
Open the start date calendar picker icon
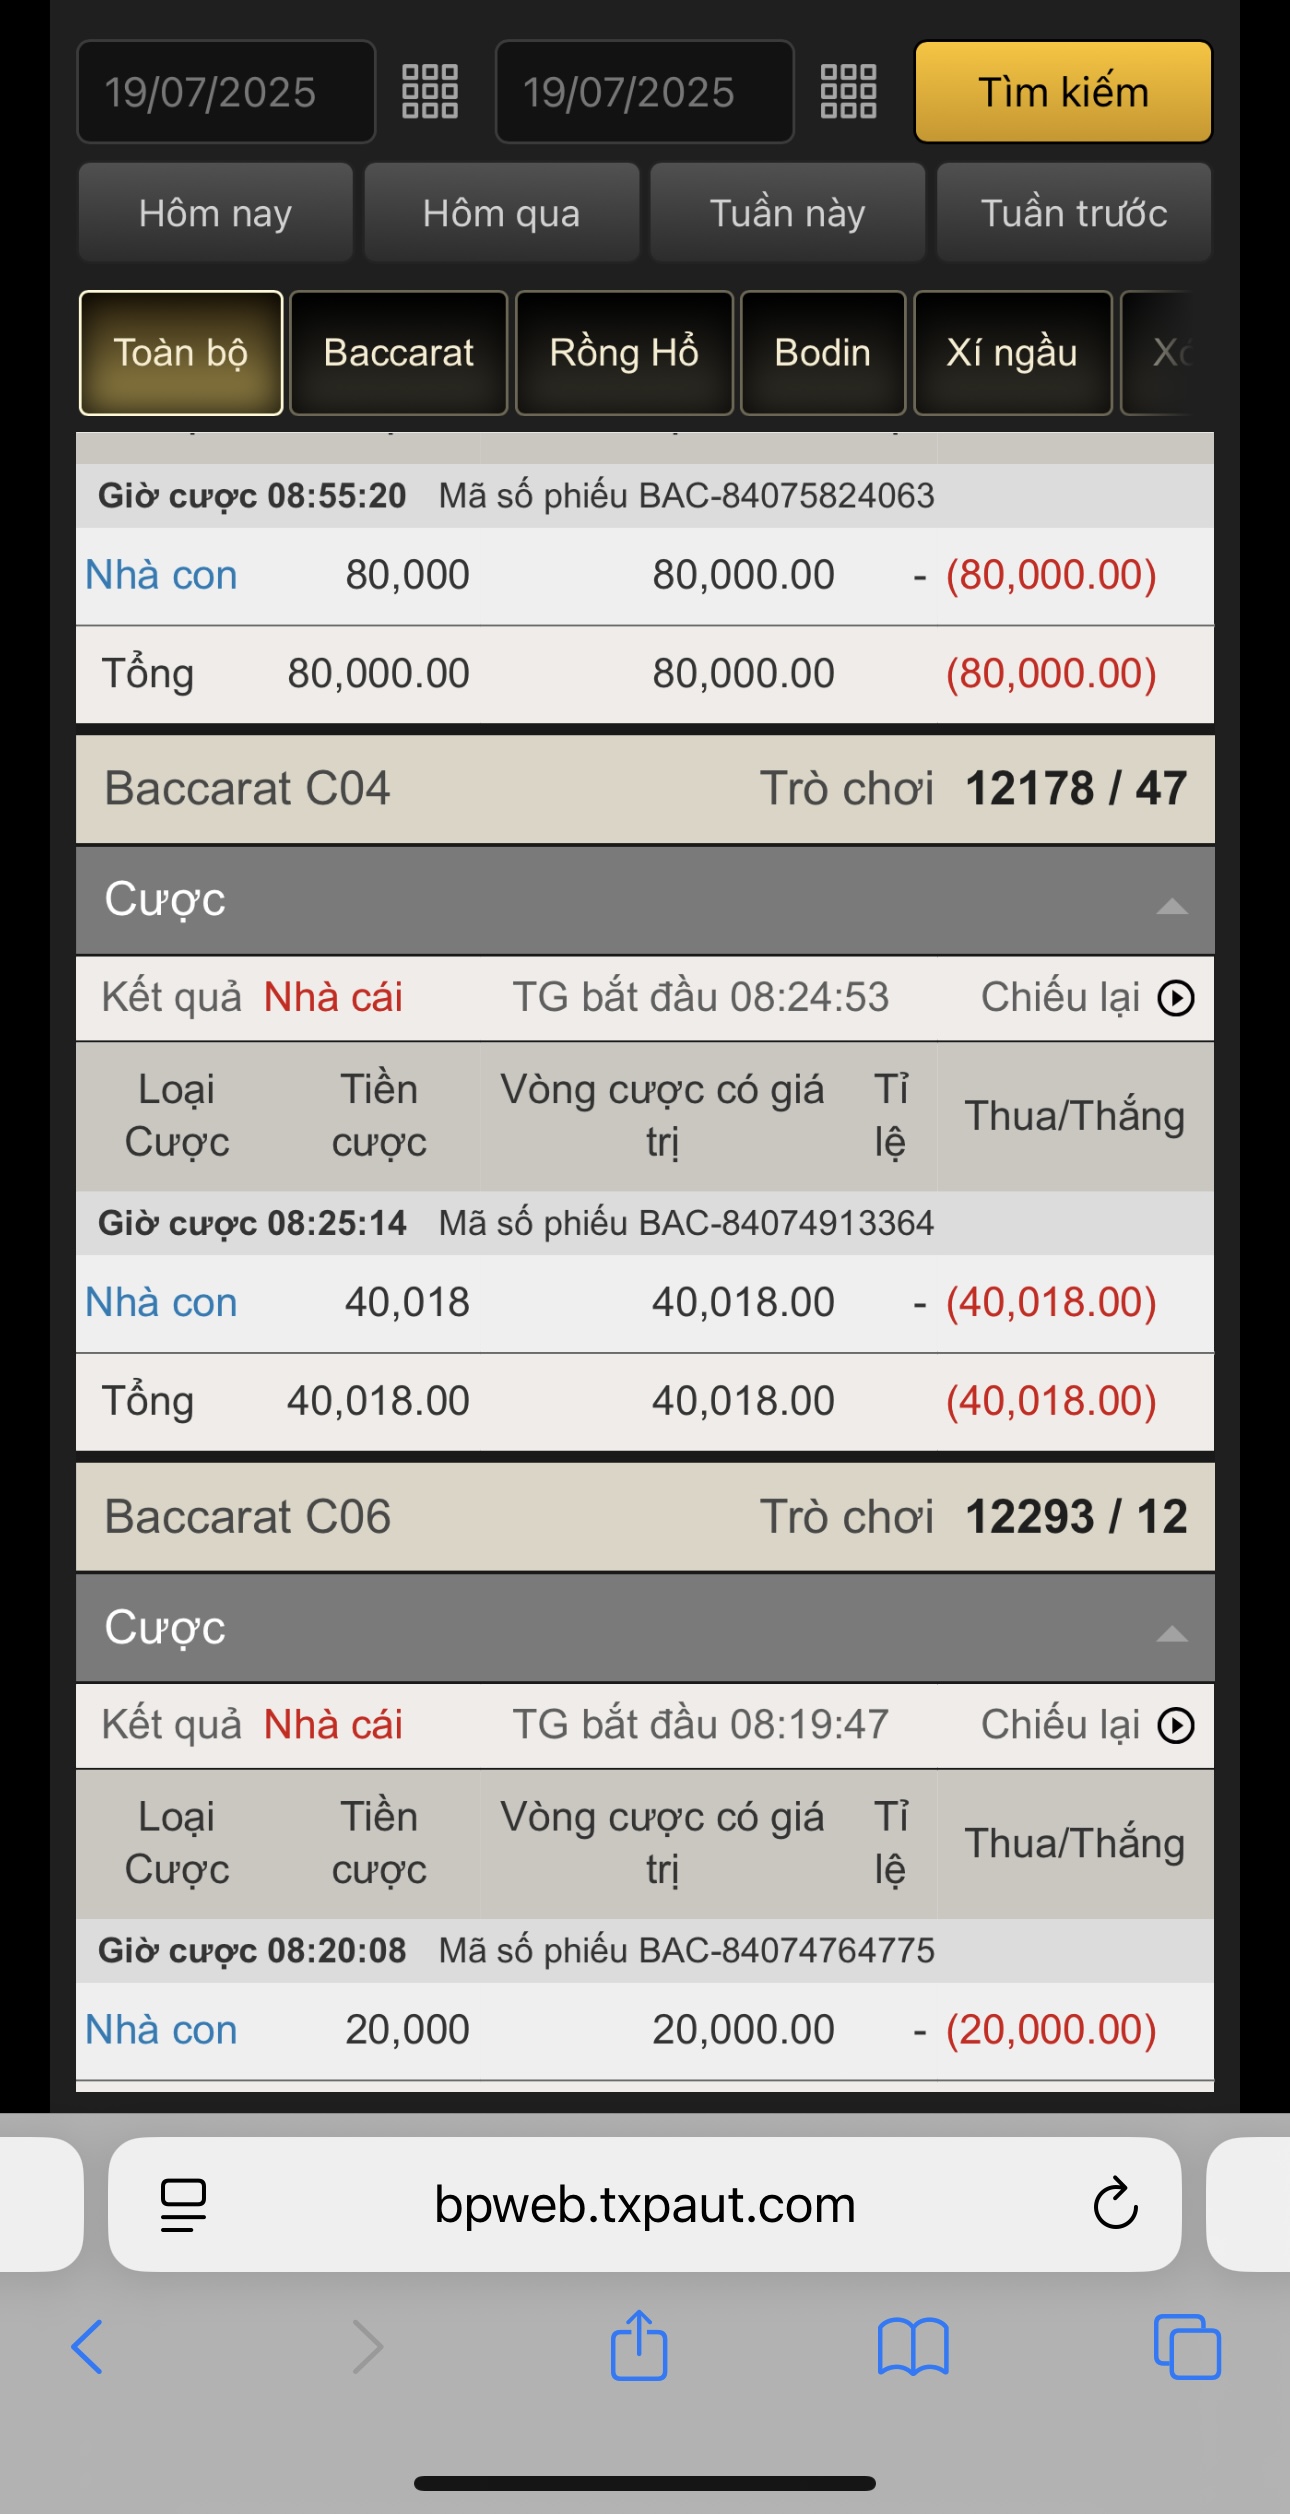430,92
